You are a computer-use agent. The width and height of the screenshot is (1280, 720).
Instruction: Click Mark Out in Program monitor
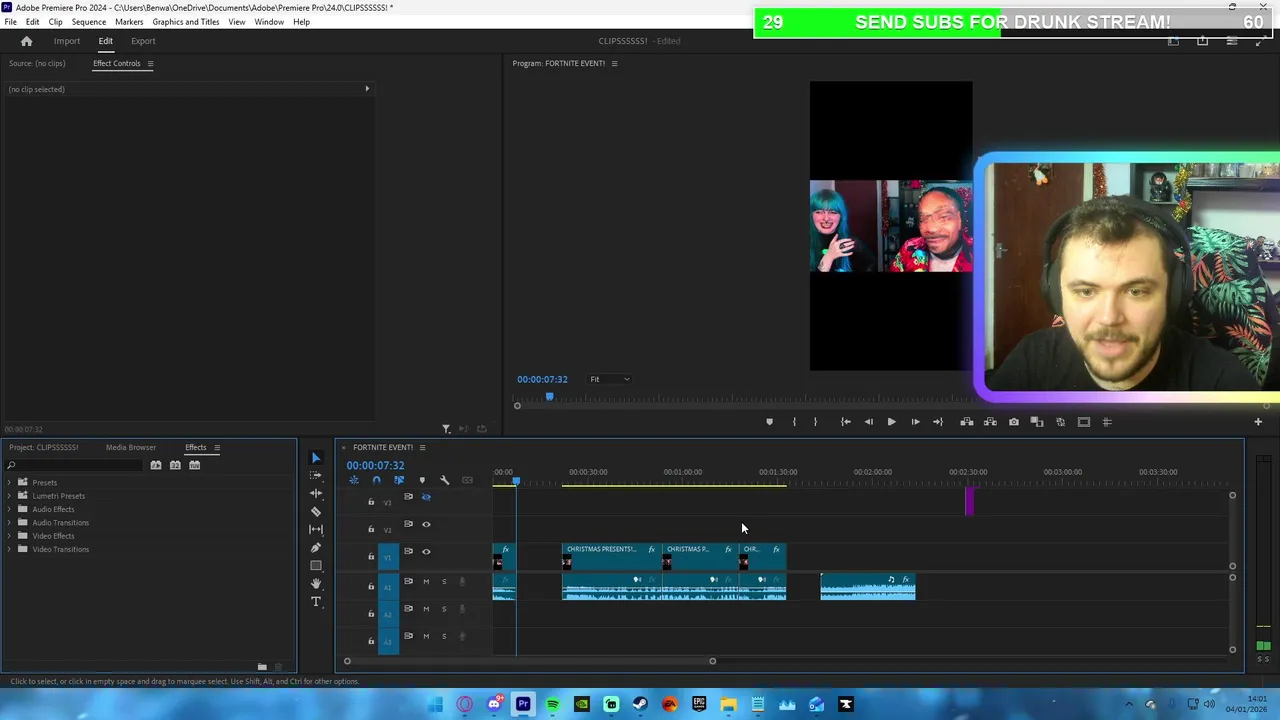[815, 422]
